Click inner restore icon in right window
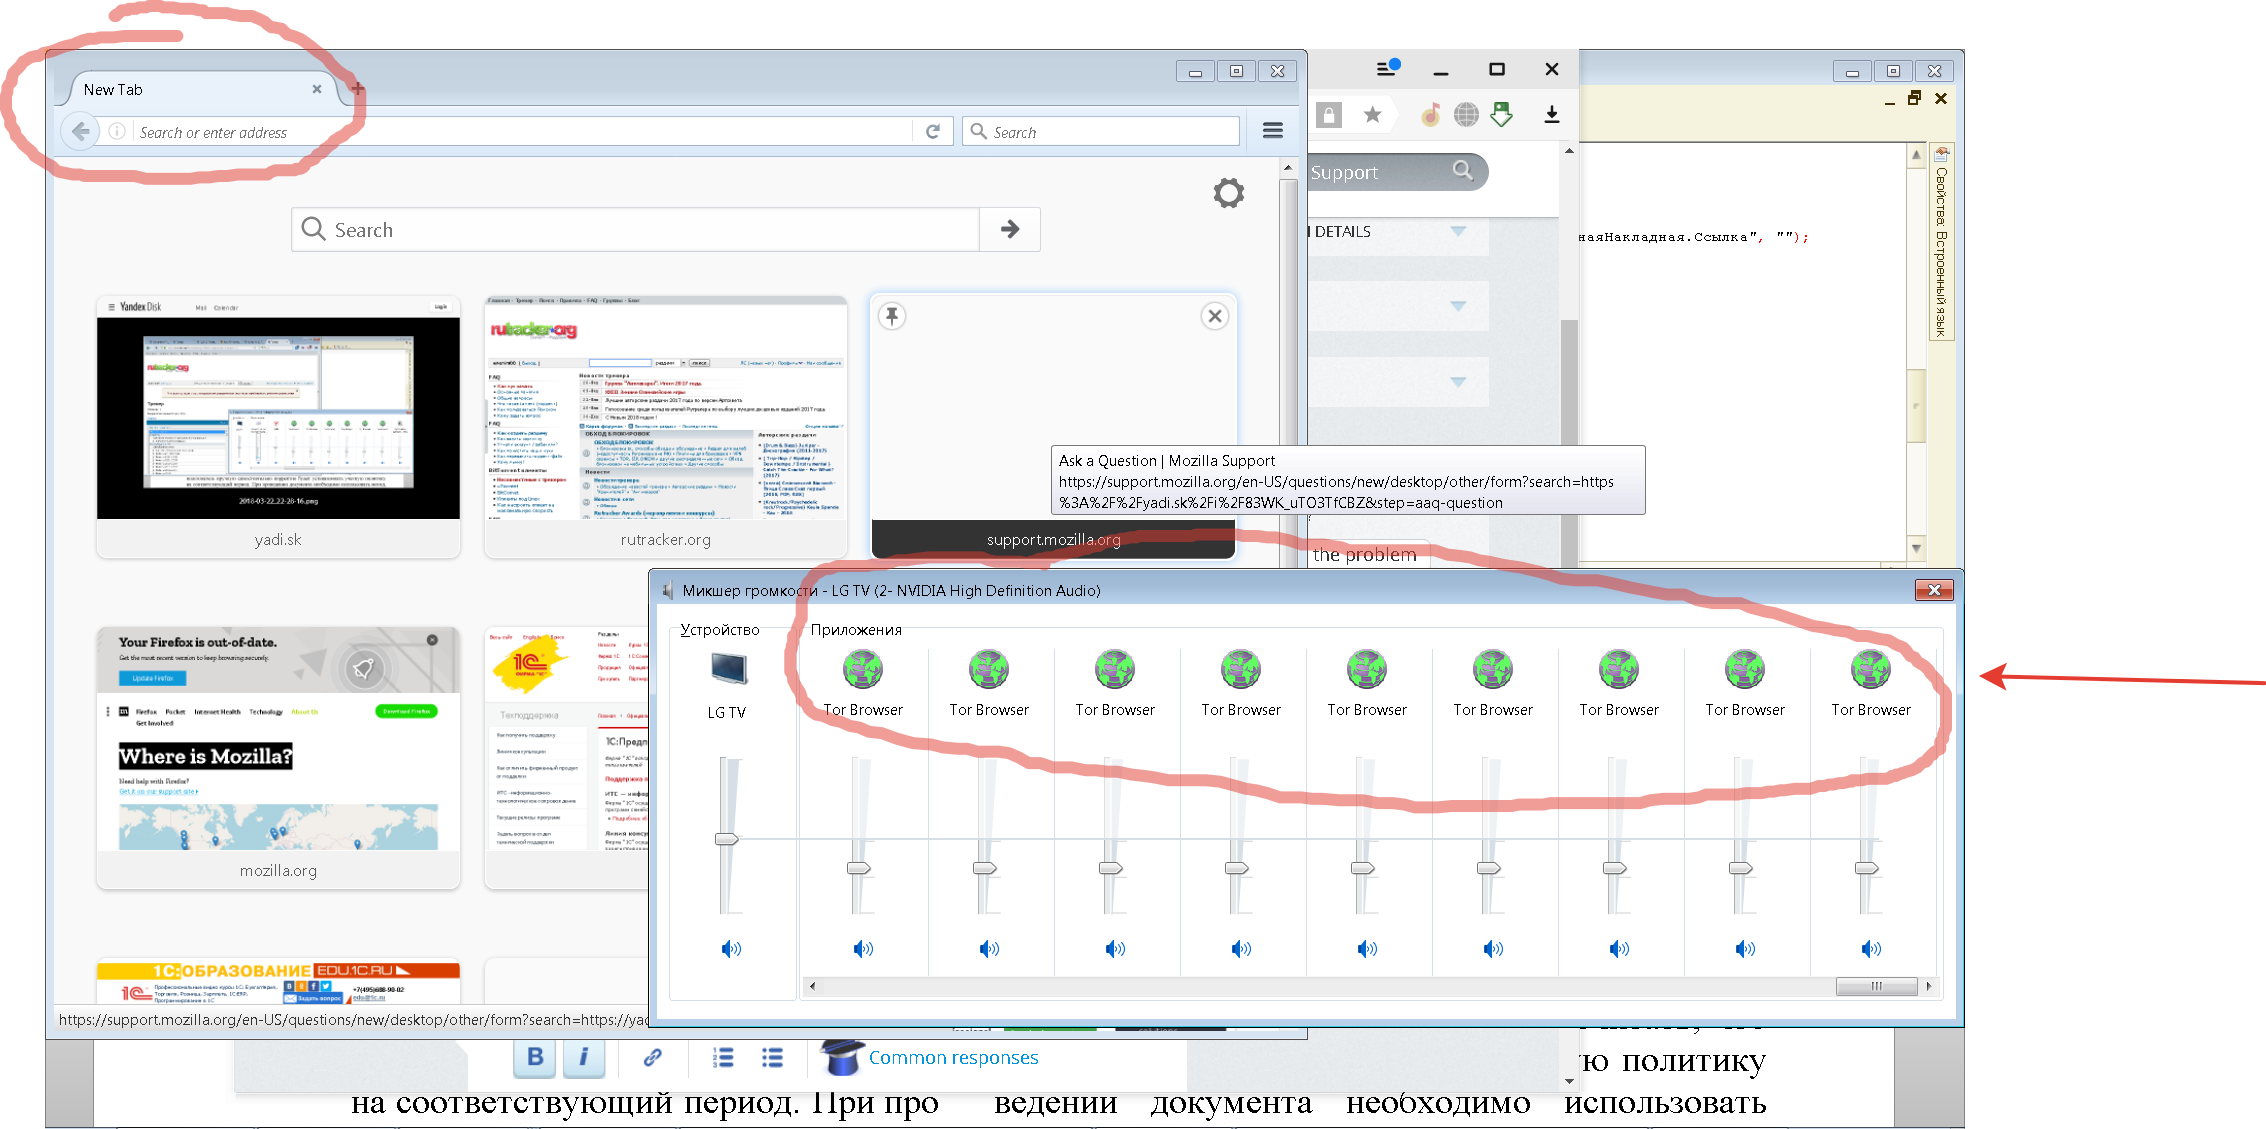Screen dimensions: 2266x1129 pos(1914,98)
